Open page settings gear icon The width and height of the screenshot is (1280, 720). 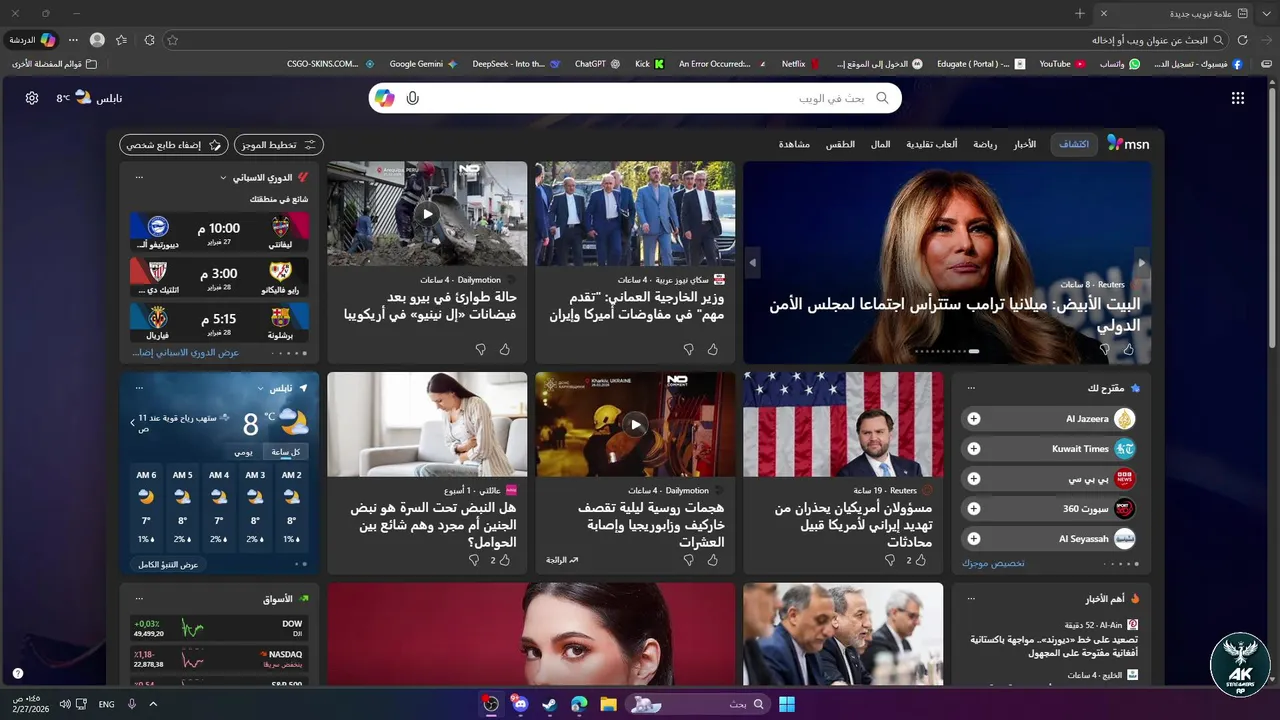point(32,98)
